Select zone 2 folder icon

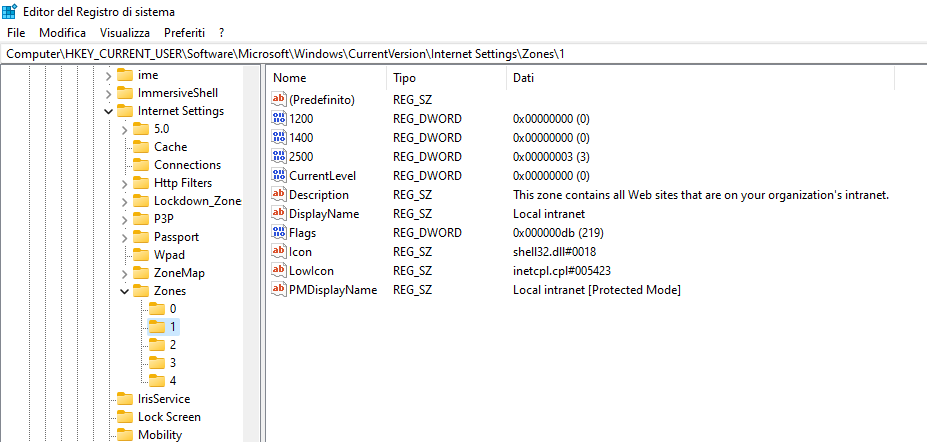click(x=157, y=344)
